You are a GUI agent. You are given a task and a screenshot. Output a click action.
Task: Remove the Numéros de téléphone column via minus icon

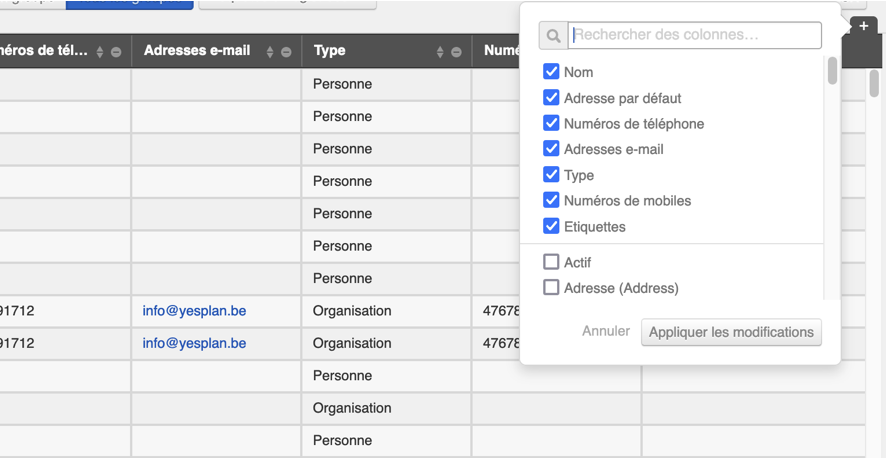pyautogui.click(x=116, y=52)
